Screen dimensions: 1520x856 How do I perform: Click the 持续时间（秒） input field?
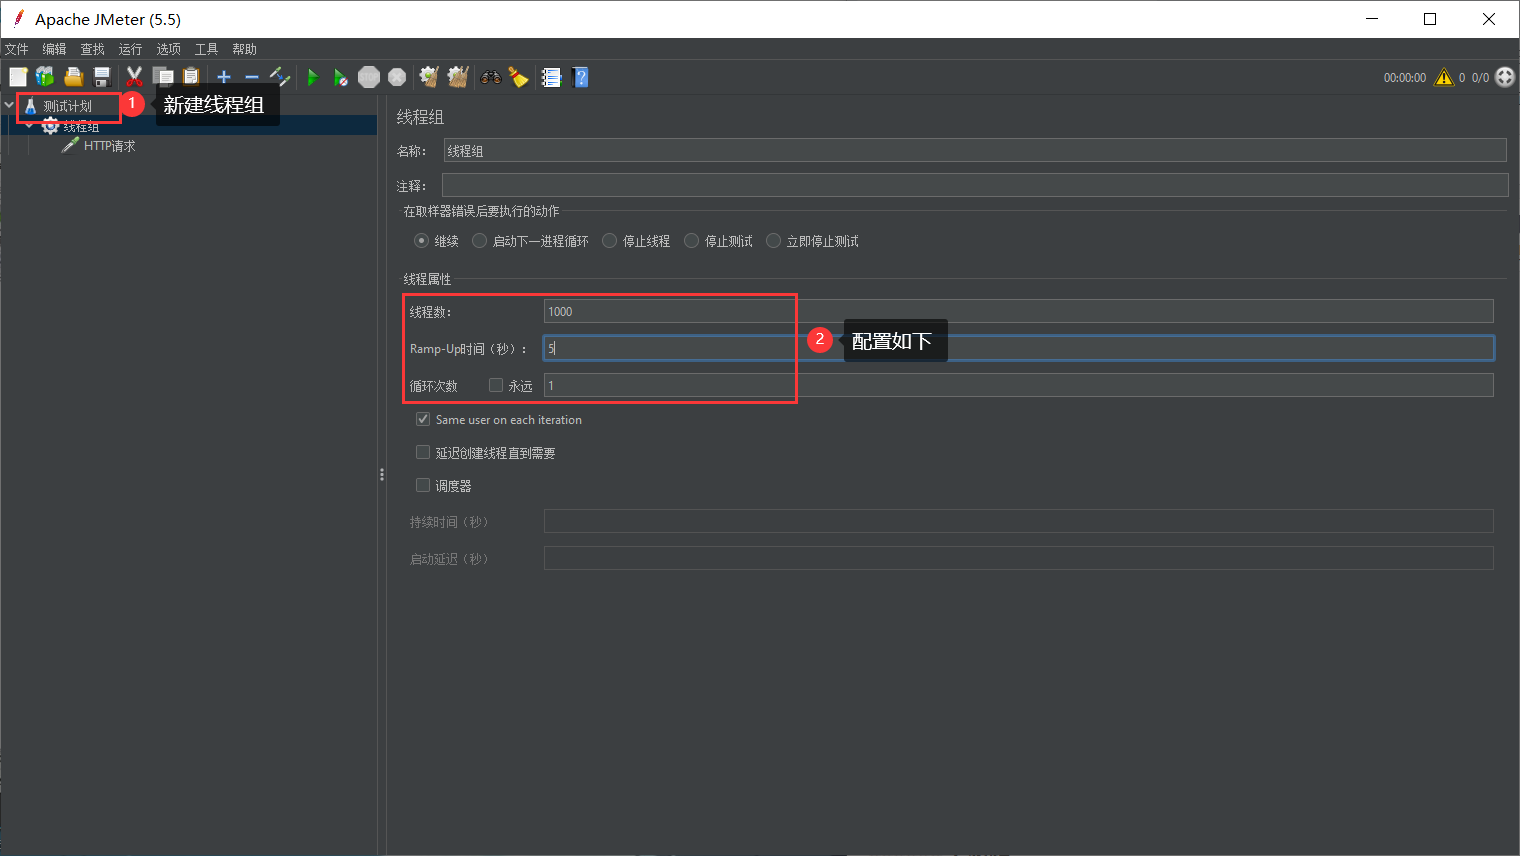tap(1018, 521)
